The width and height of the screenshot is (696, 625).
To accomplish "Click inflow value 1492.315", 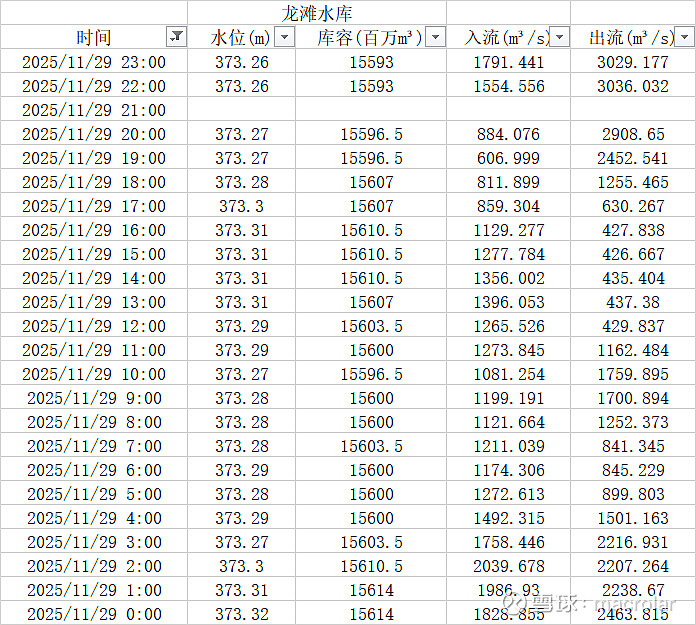I will tap(508, 517).
